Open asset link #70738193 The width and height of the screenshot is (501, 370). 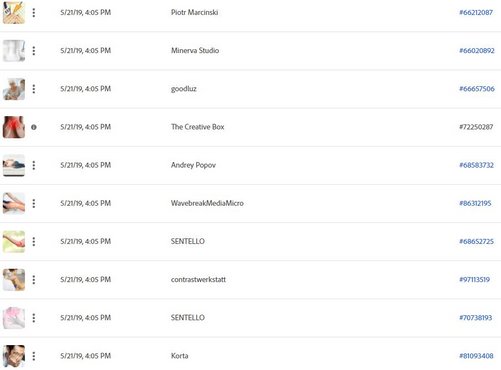pos(476,318)
